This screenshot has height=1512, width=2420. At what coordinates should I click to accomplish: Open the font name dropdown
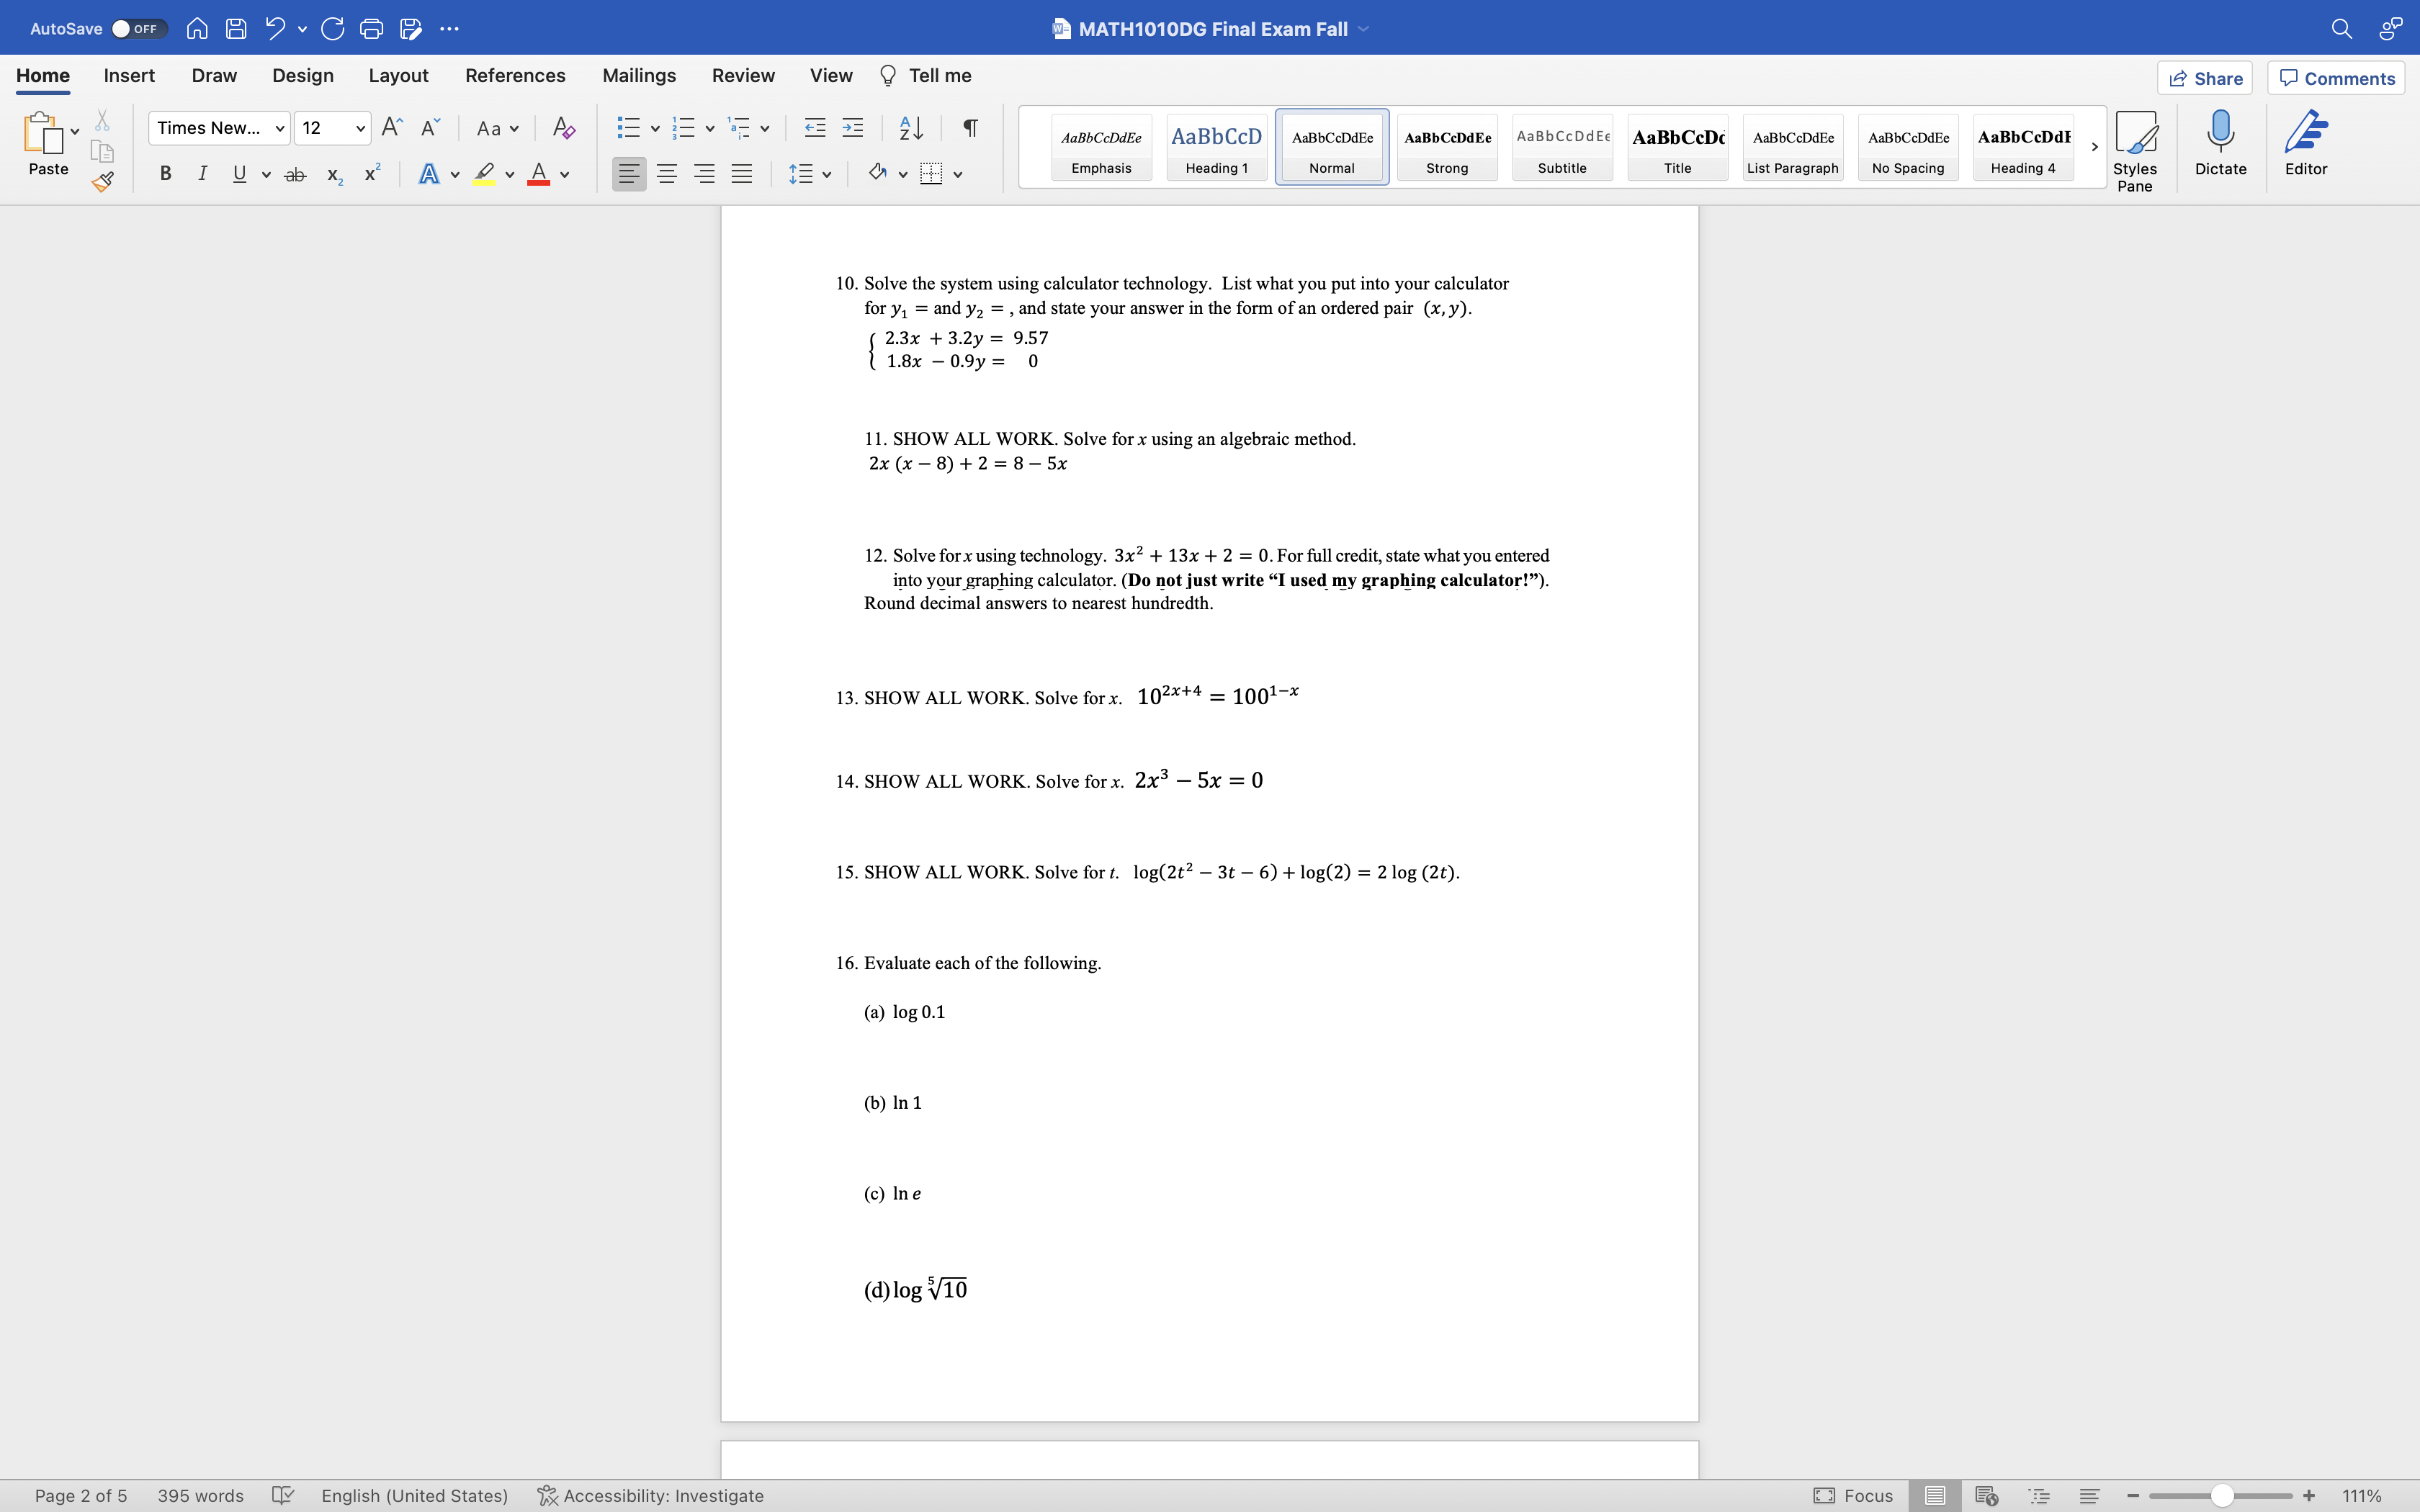(279, 128)
